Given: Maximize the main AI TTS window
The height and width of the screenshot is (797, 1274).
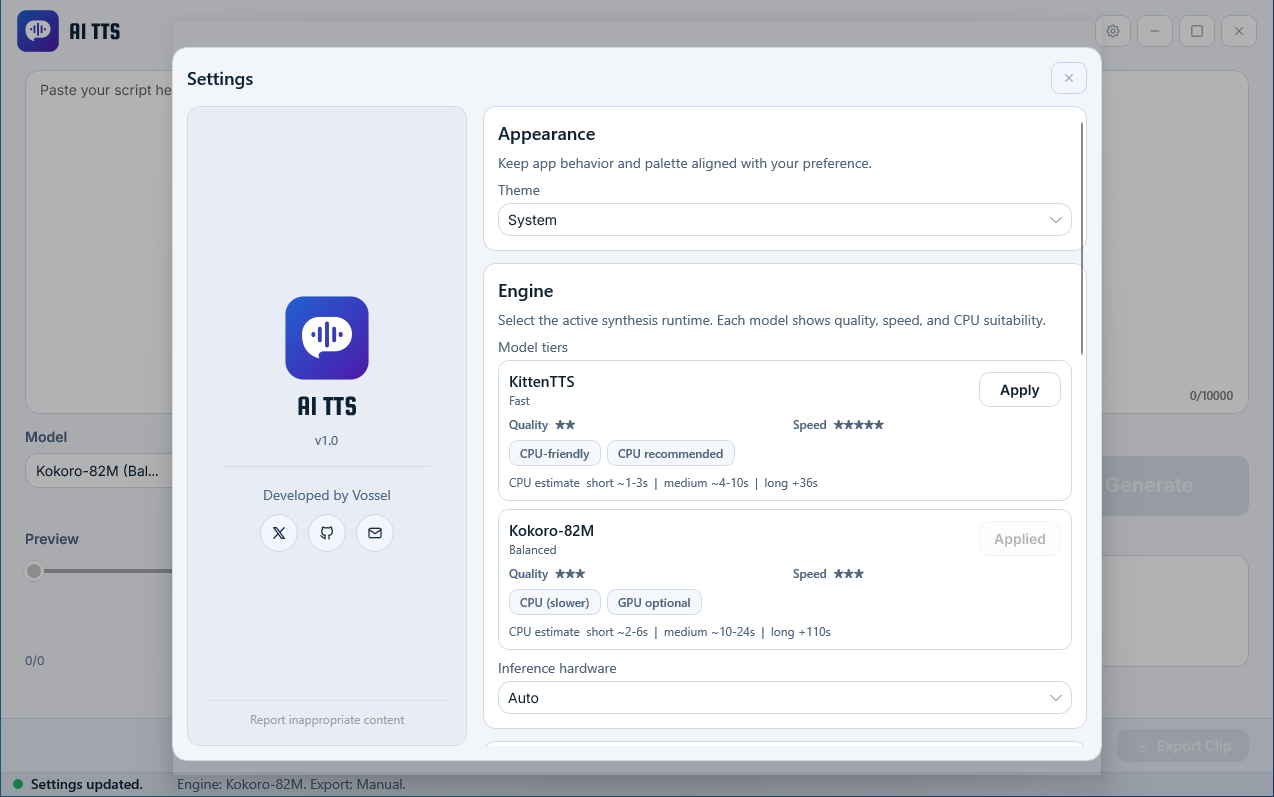Looking at the screenshot, I should click(1197, 31).
